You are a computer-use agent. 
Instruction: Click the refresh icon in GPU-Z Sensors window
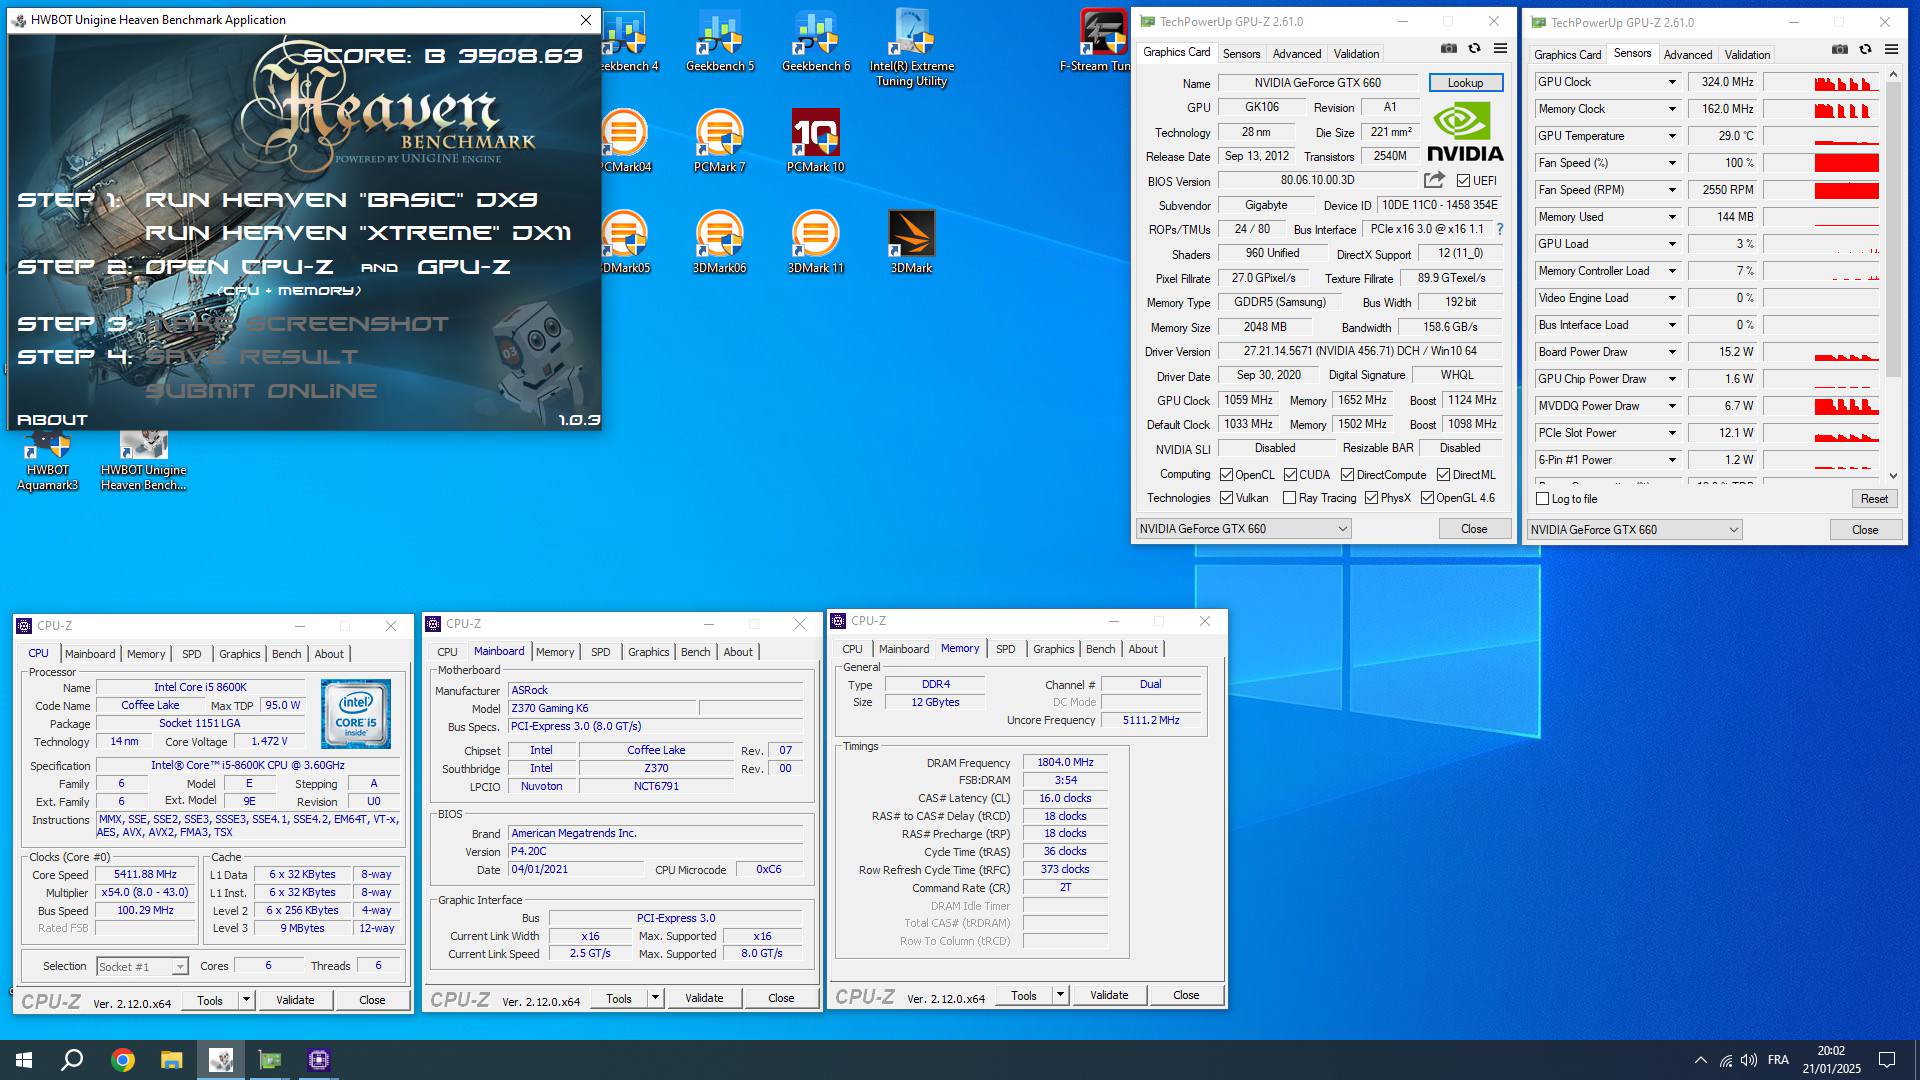click(1865, 49)
